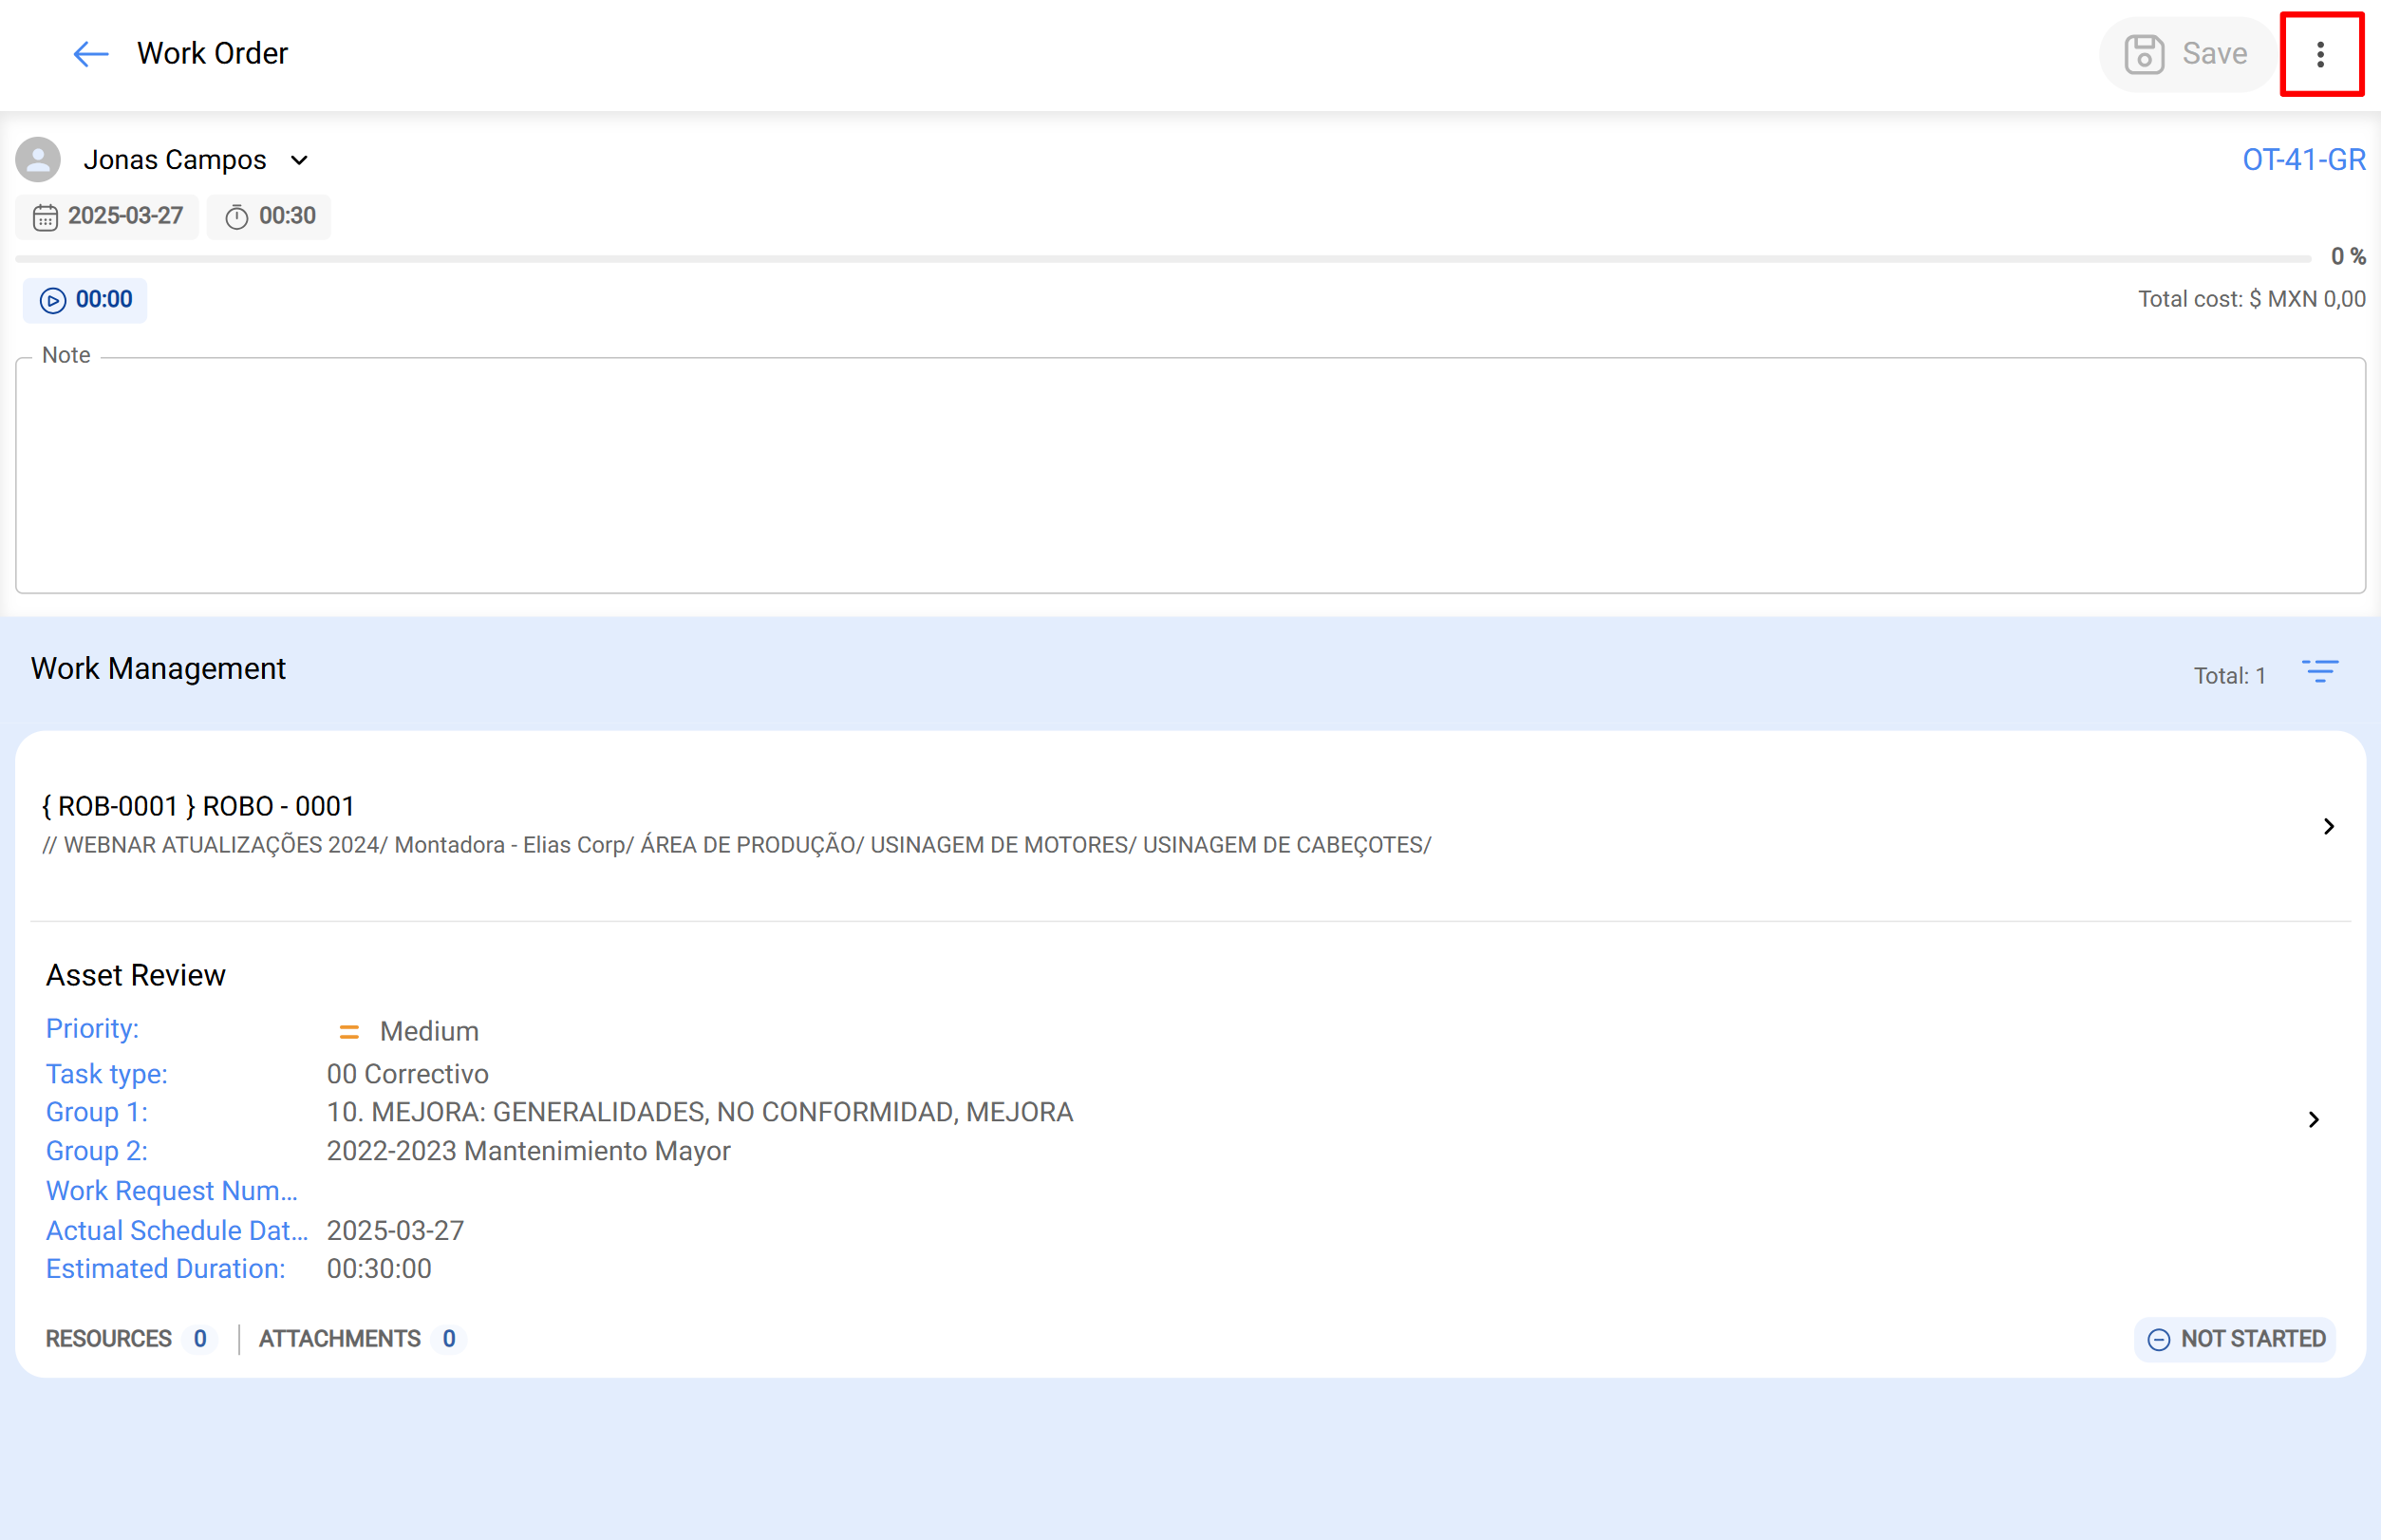Expand the Asset Review details
2381x1540 pixels.
coord(2315,1119)
